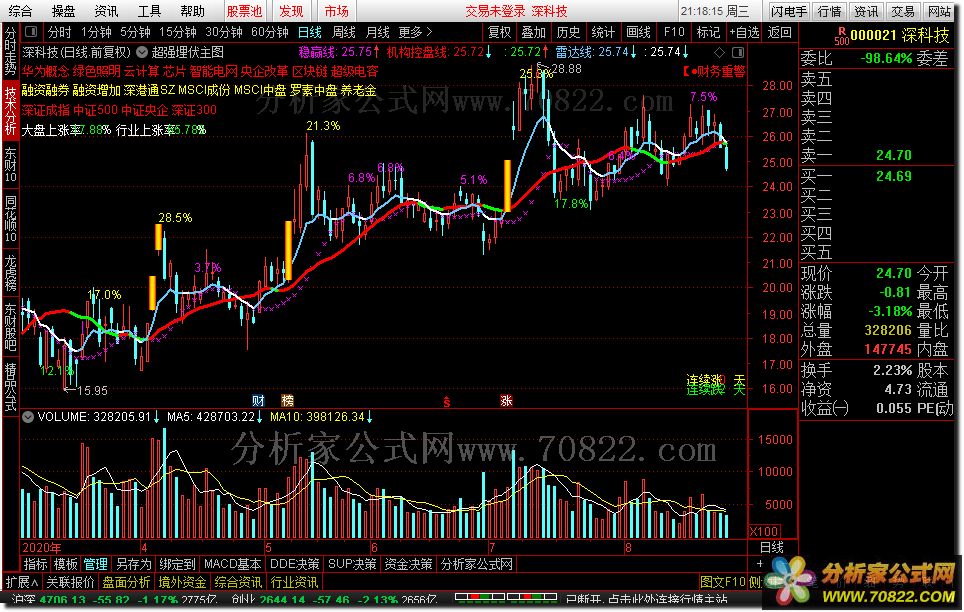The width and height of the screenshot is (964, 612).
Task: Open the 资讯 menu
Action: pos(106,11)
